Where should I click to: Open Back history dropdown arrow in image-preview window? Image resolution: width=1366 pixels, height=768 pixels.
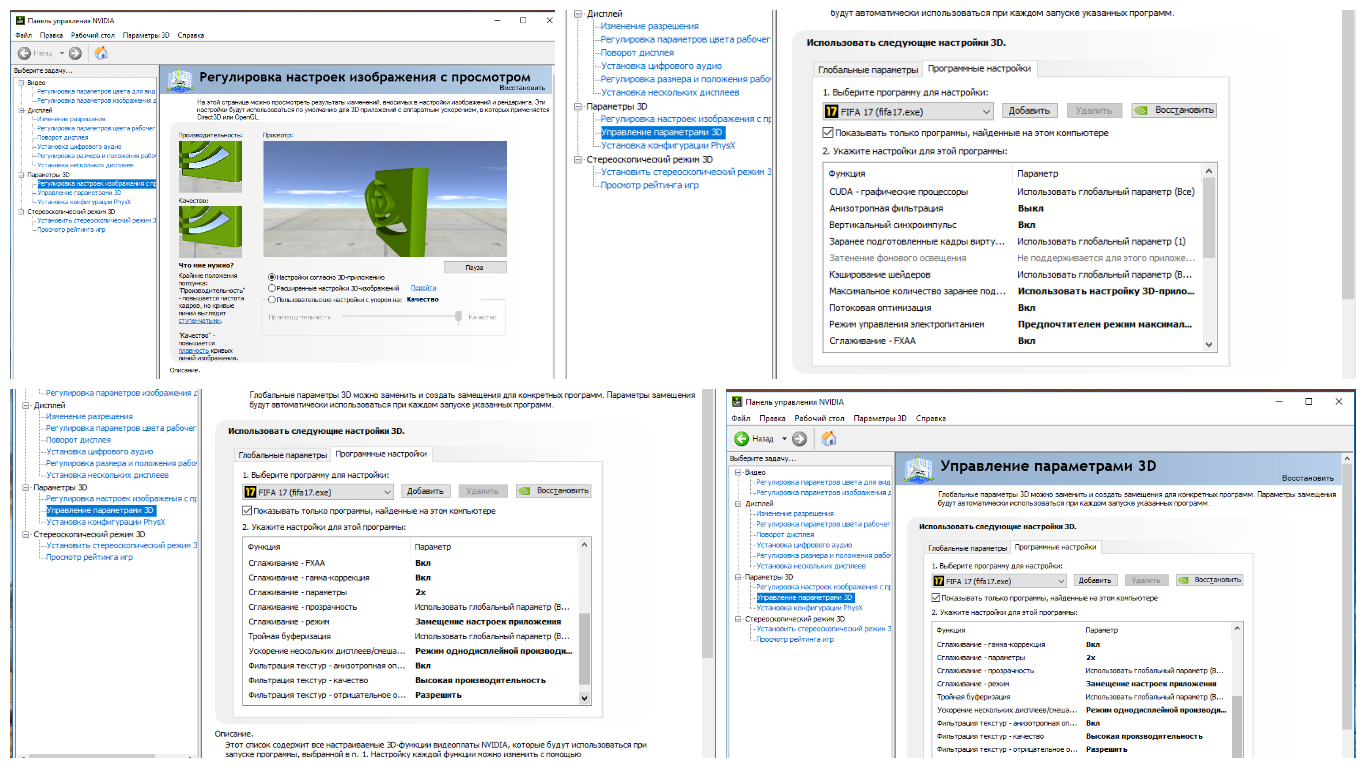click(61, 53)
